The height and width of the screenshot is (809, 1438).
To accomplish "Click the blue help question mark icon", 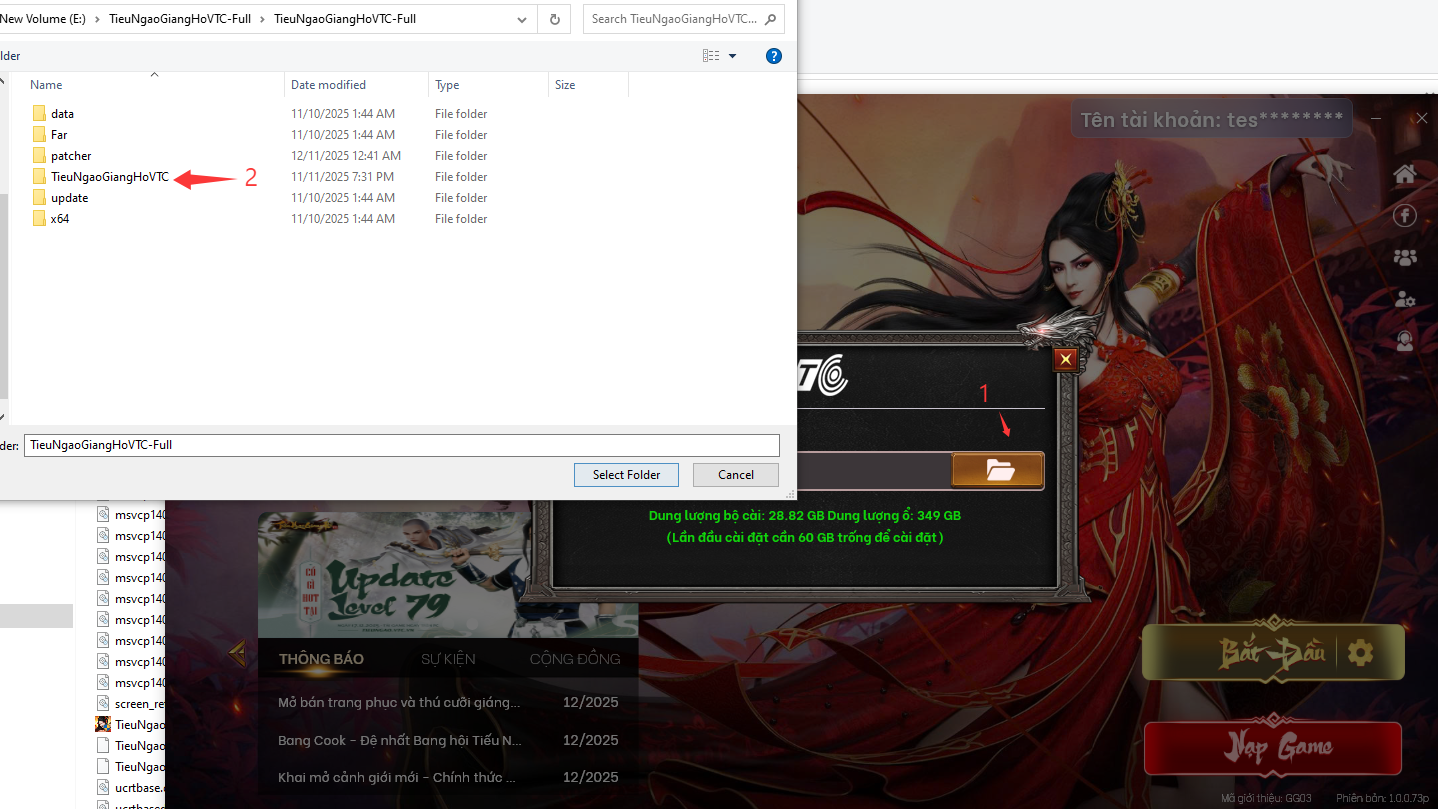I will coord(773,56).
